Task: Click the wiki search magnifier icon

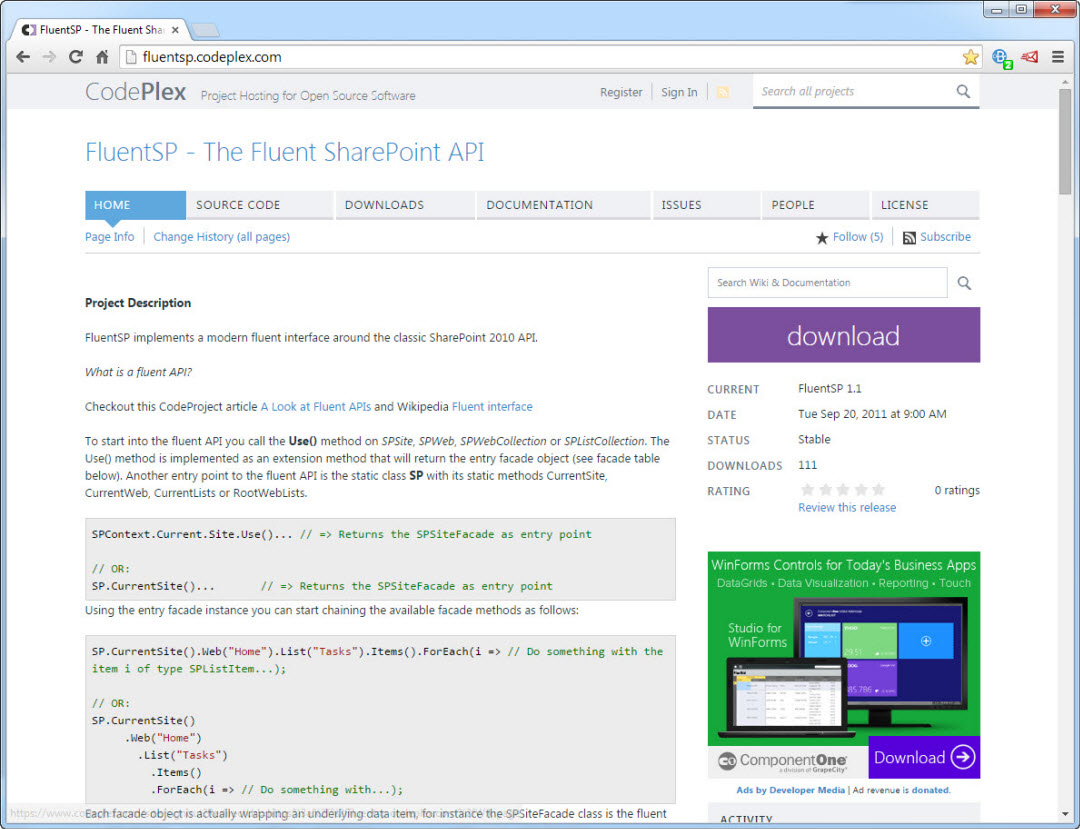Action: 964,283
